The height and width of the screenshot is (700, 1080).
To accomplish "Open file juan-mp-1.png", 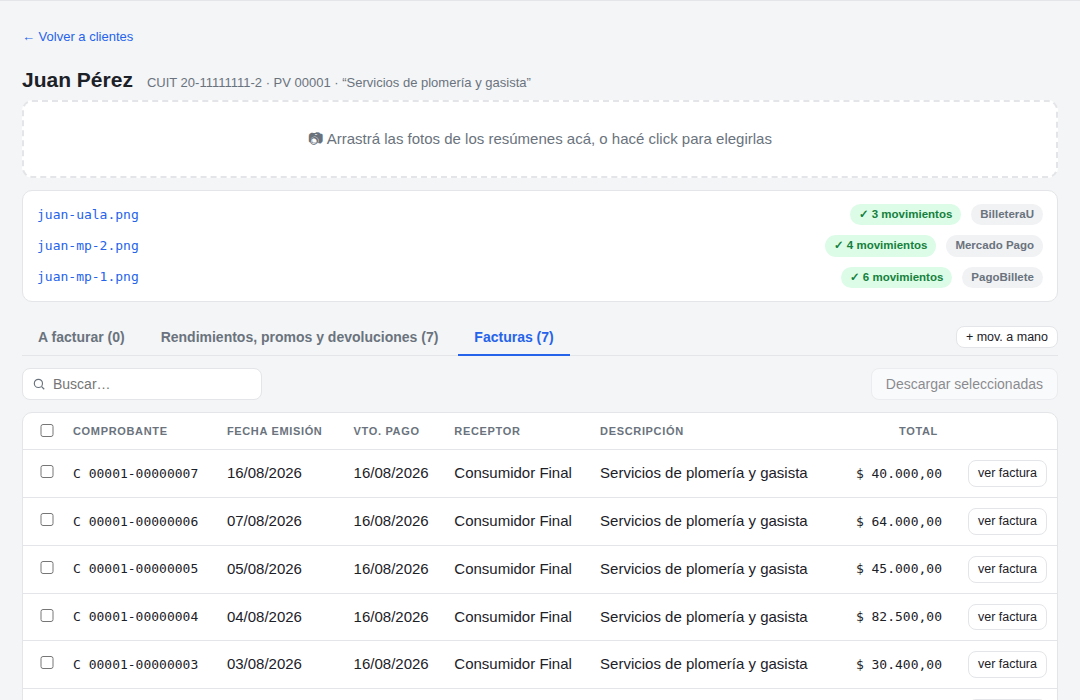I will [88, 277].
